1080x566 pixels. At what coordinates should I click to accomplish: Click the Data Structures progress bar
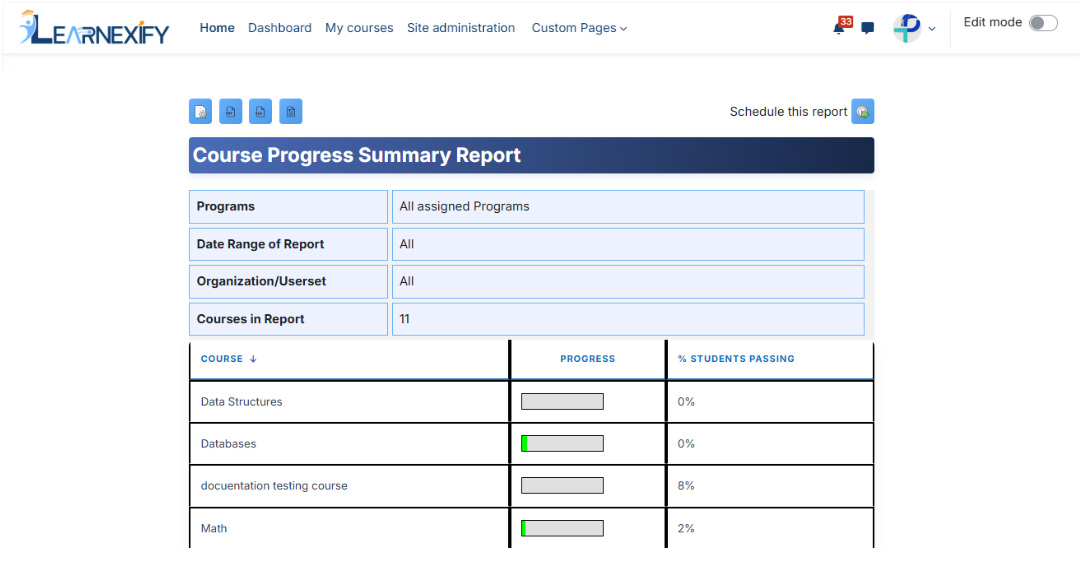point(562,401)
